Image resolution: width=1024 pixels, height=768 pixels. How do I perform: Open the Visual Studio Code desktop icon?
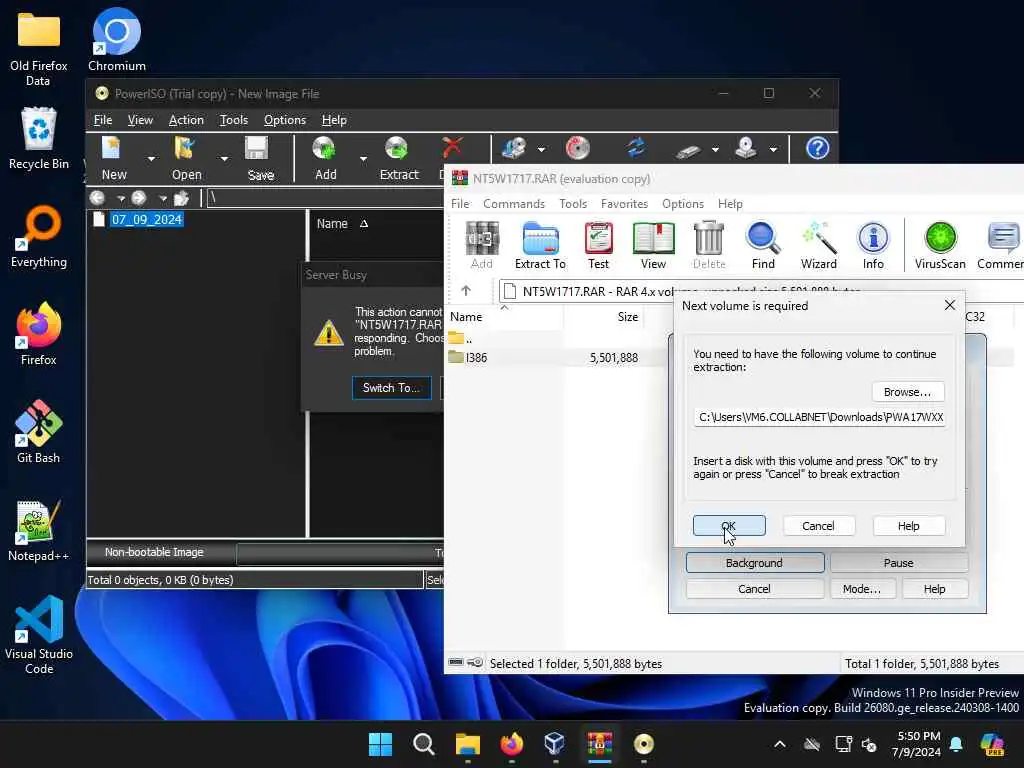pos(39,635)
